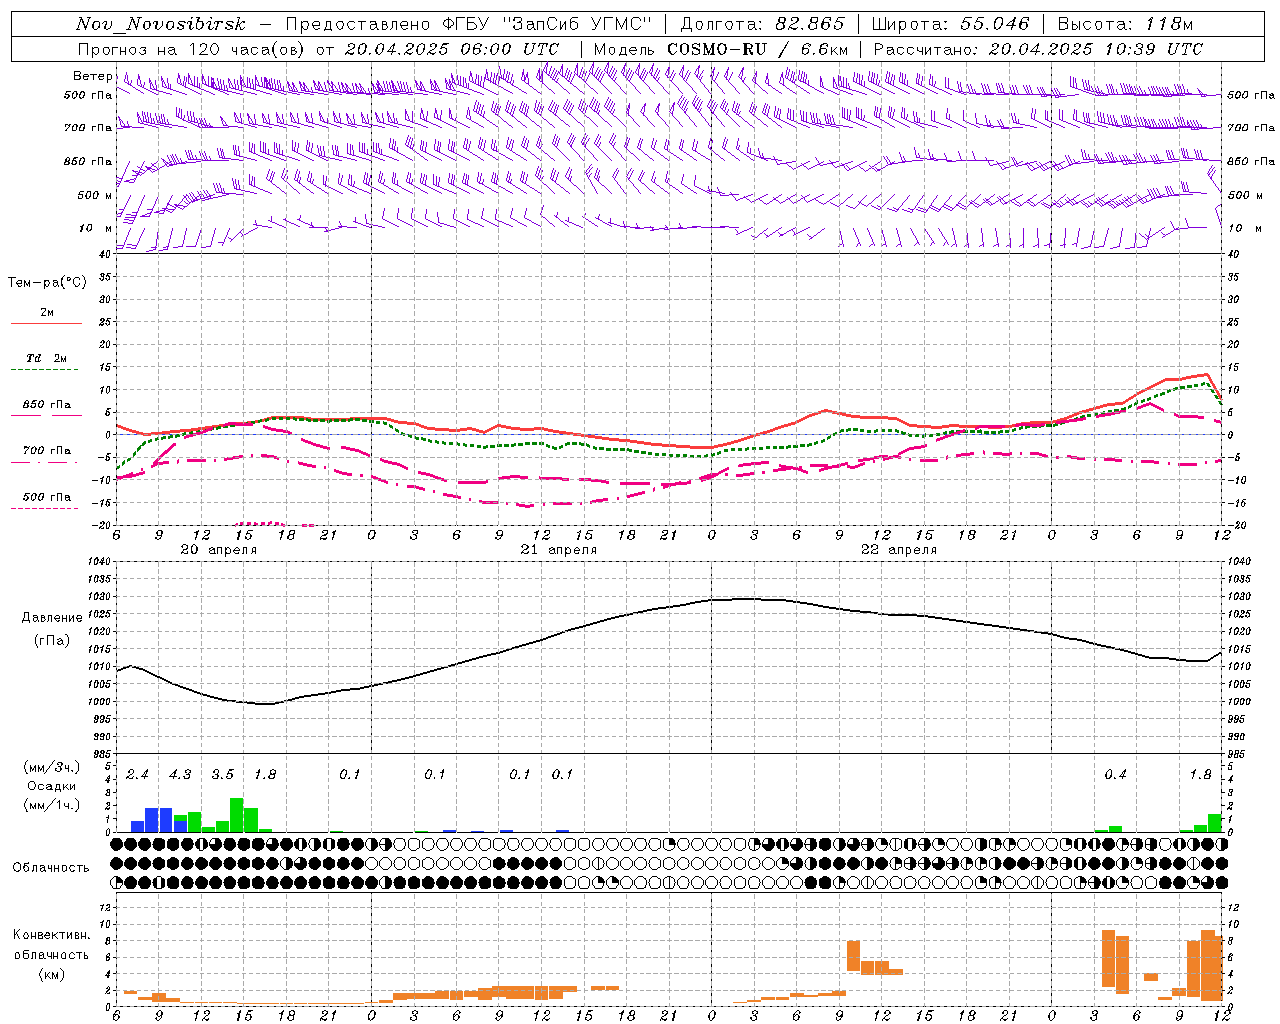Click the 700 гПа temperature legend label
This screenshot has width=1280, height=1024.
(47, 450)
